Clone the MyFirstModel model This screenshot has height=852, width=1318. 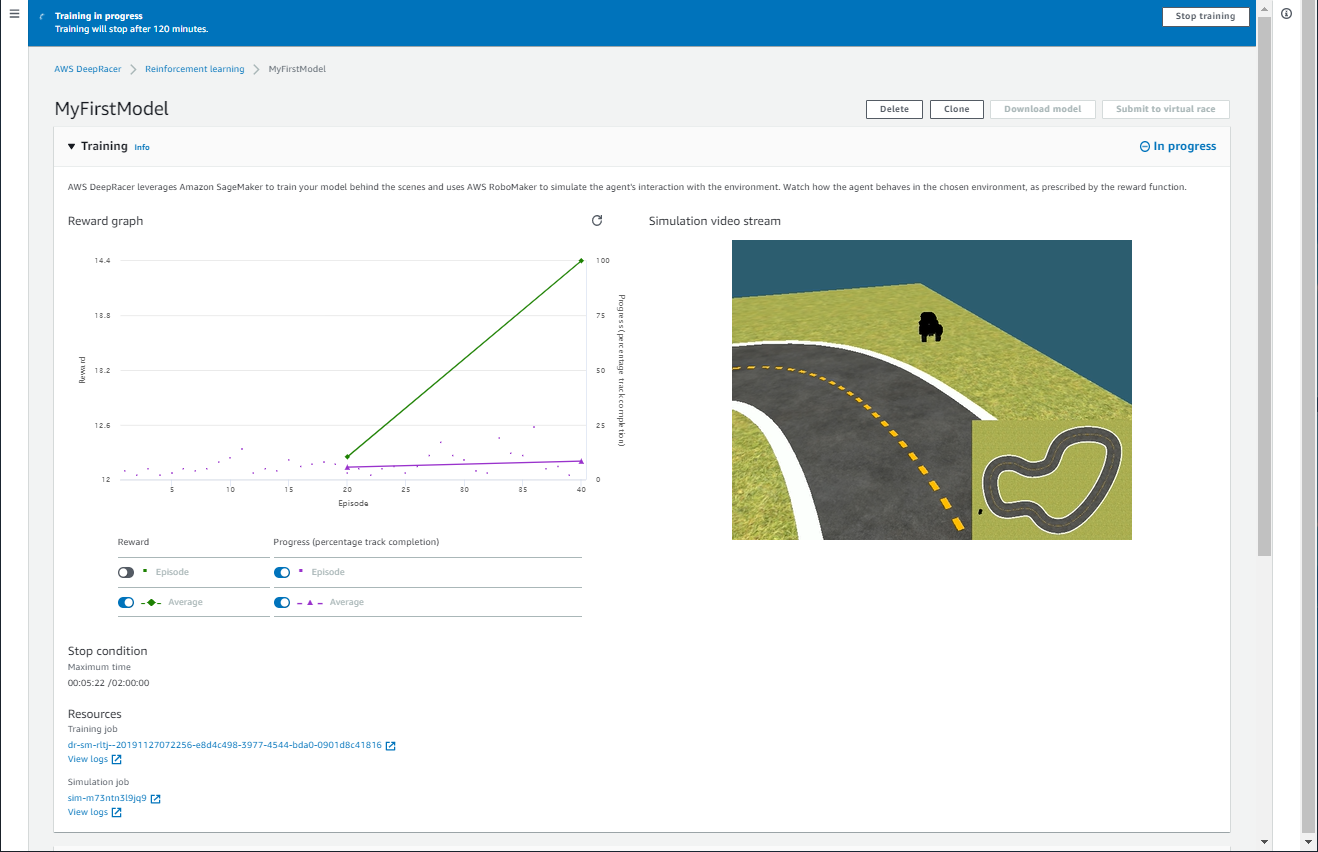[956, 109]
